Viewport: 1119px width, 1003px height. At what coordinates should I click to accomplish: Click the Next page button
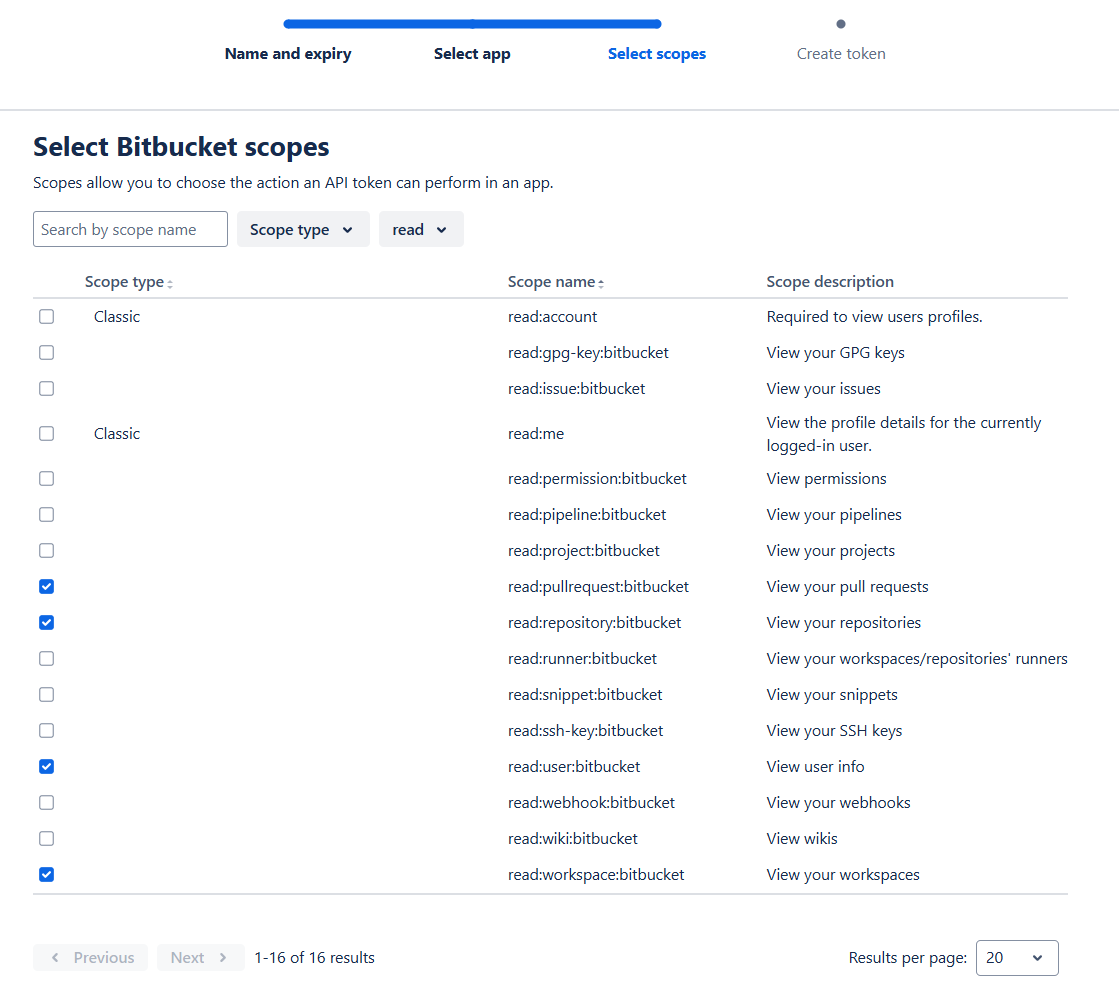(x=200, y=958)
